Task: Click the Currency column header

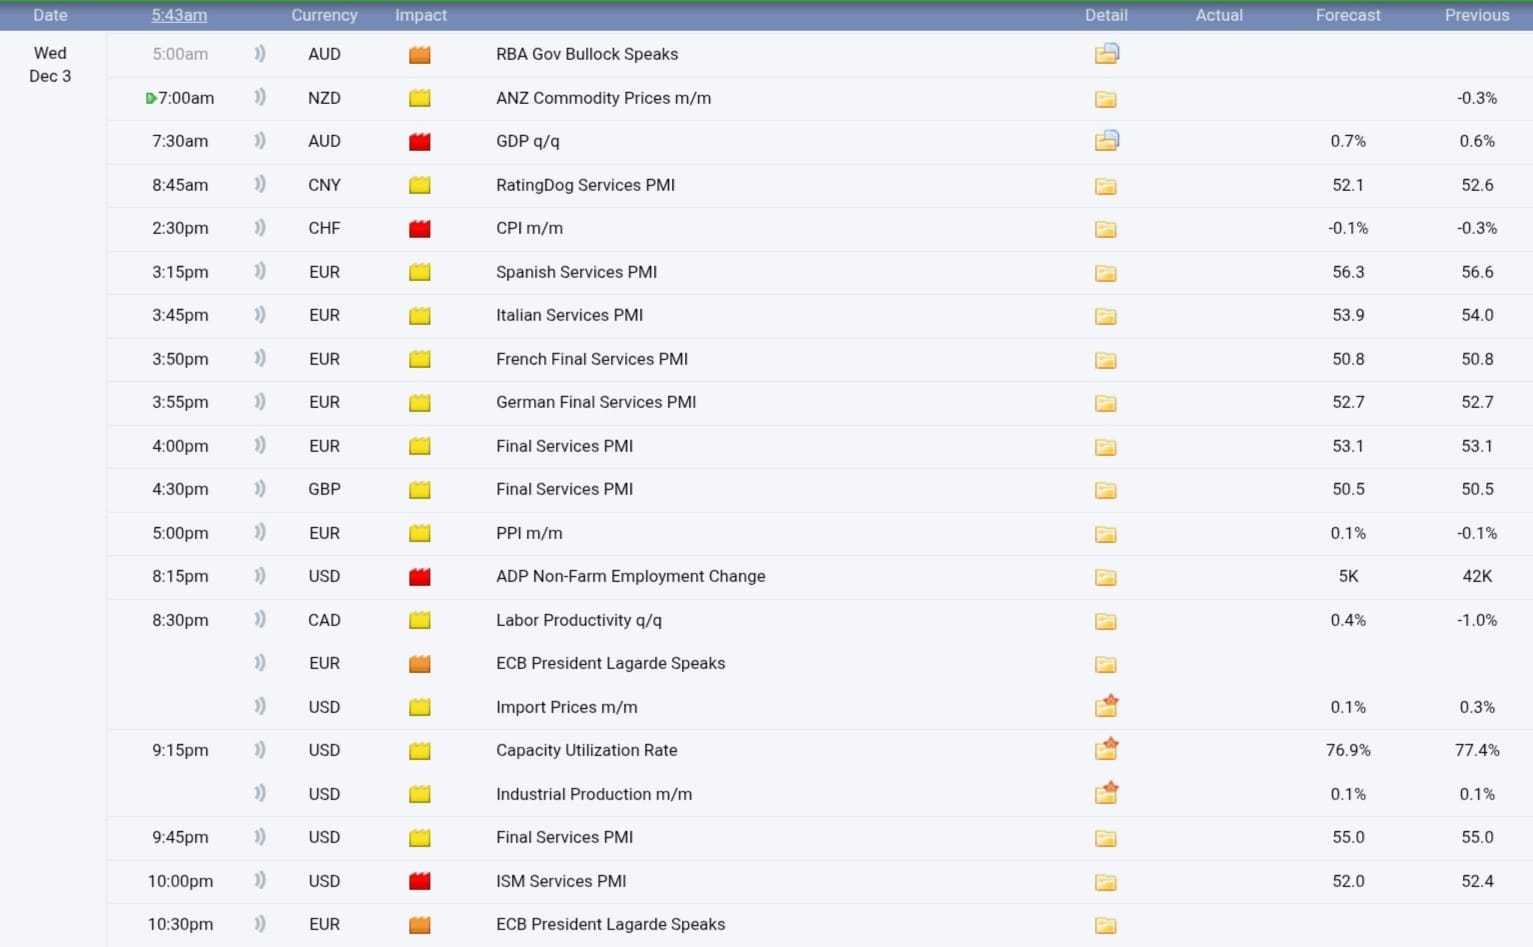Action: [324, 15]
